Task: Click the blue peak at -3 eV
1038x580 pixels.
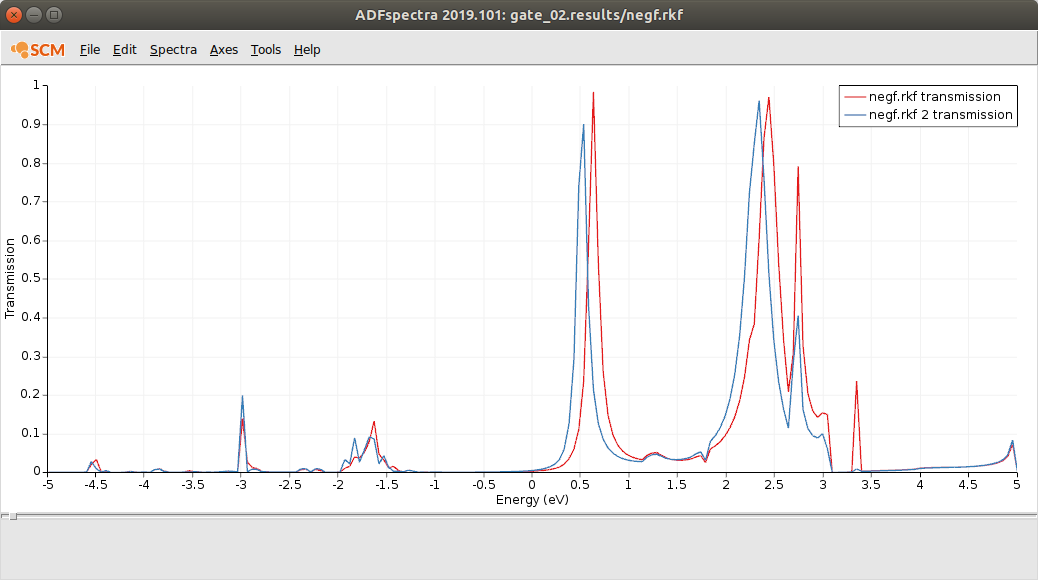Action: 242,397
